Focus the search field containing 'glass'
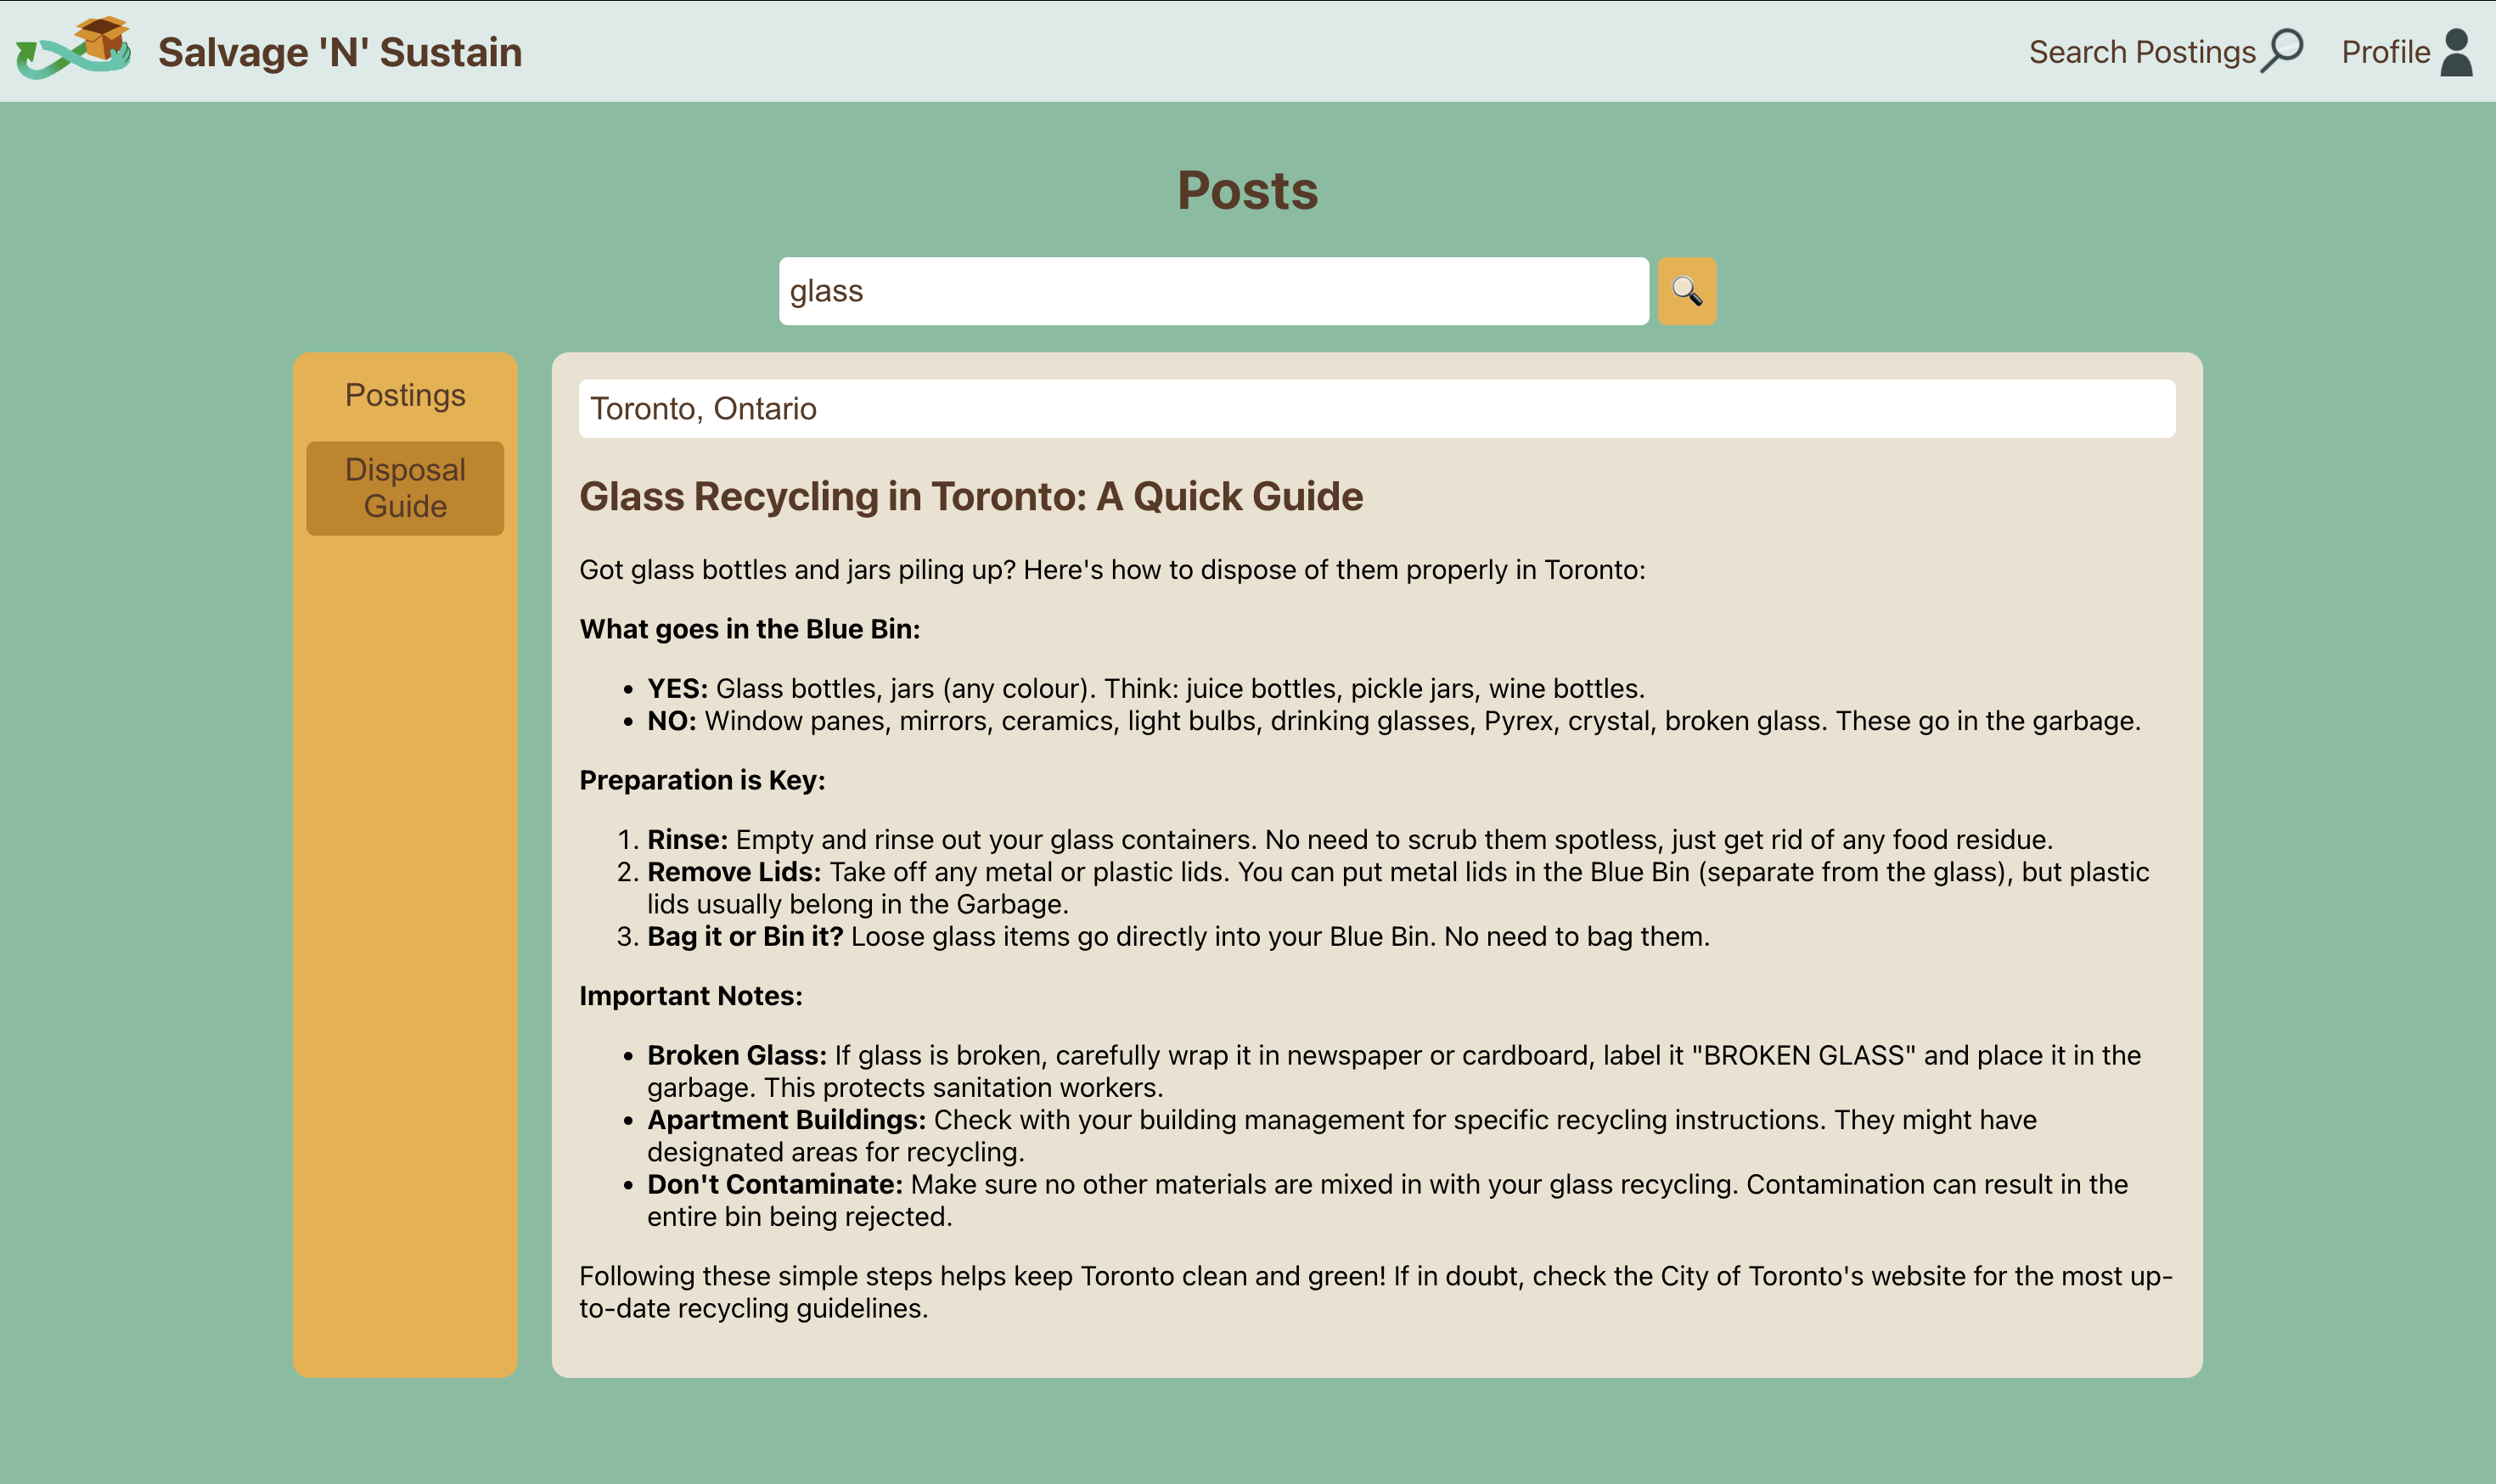The height and width of the screenshot is (1484, 2496). (1213, 291)
